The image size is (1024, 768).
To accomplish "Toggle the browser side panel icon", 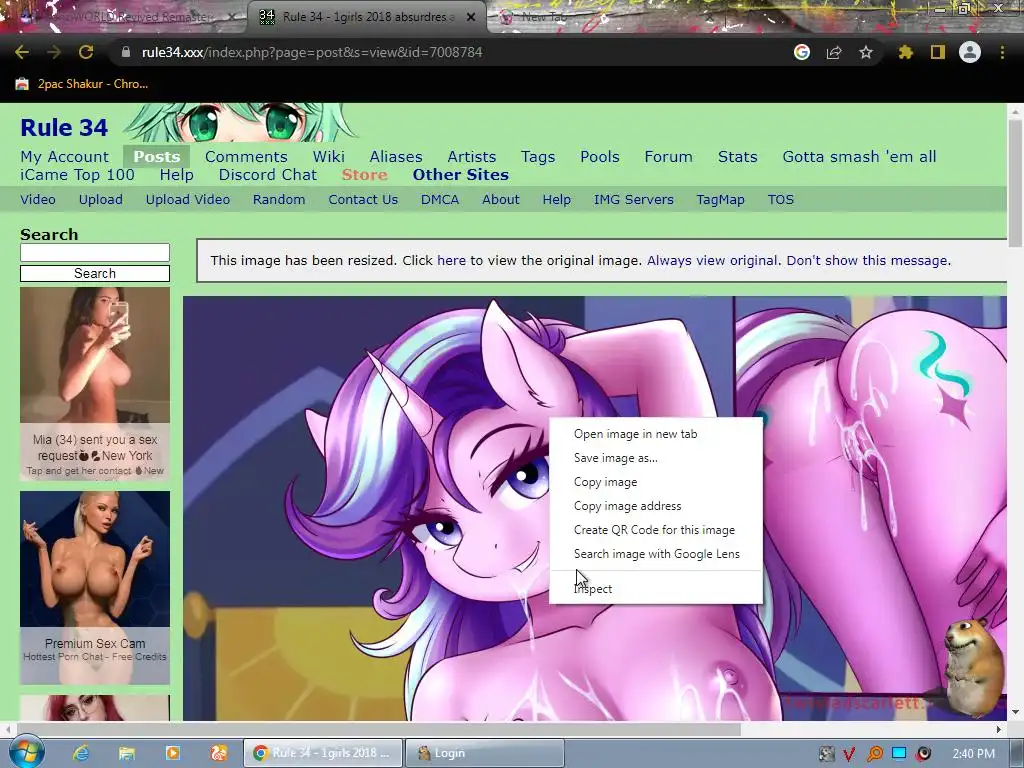I will tap(938, 52).
